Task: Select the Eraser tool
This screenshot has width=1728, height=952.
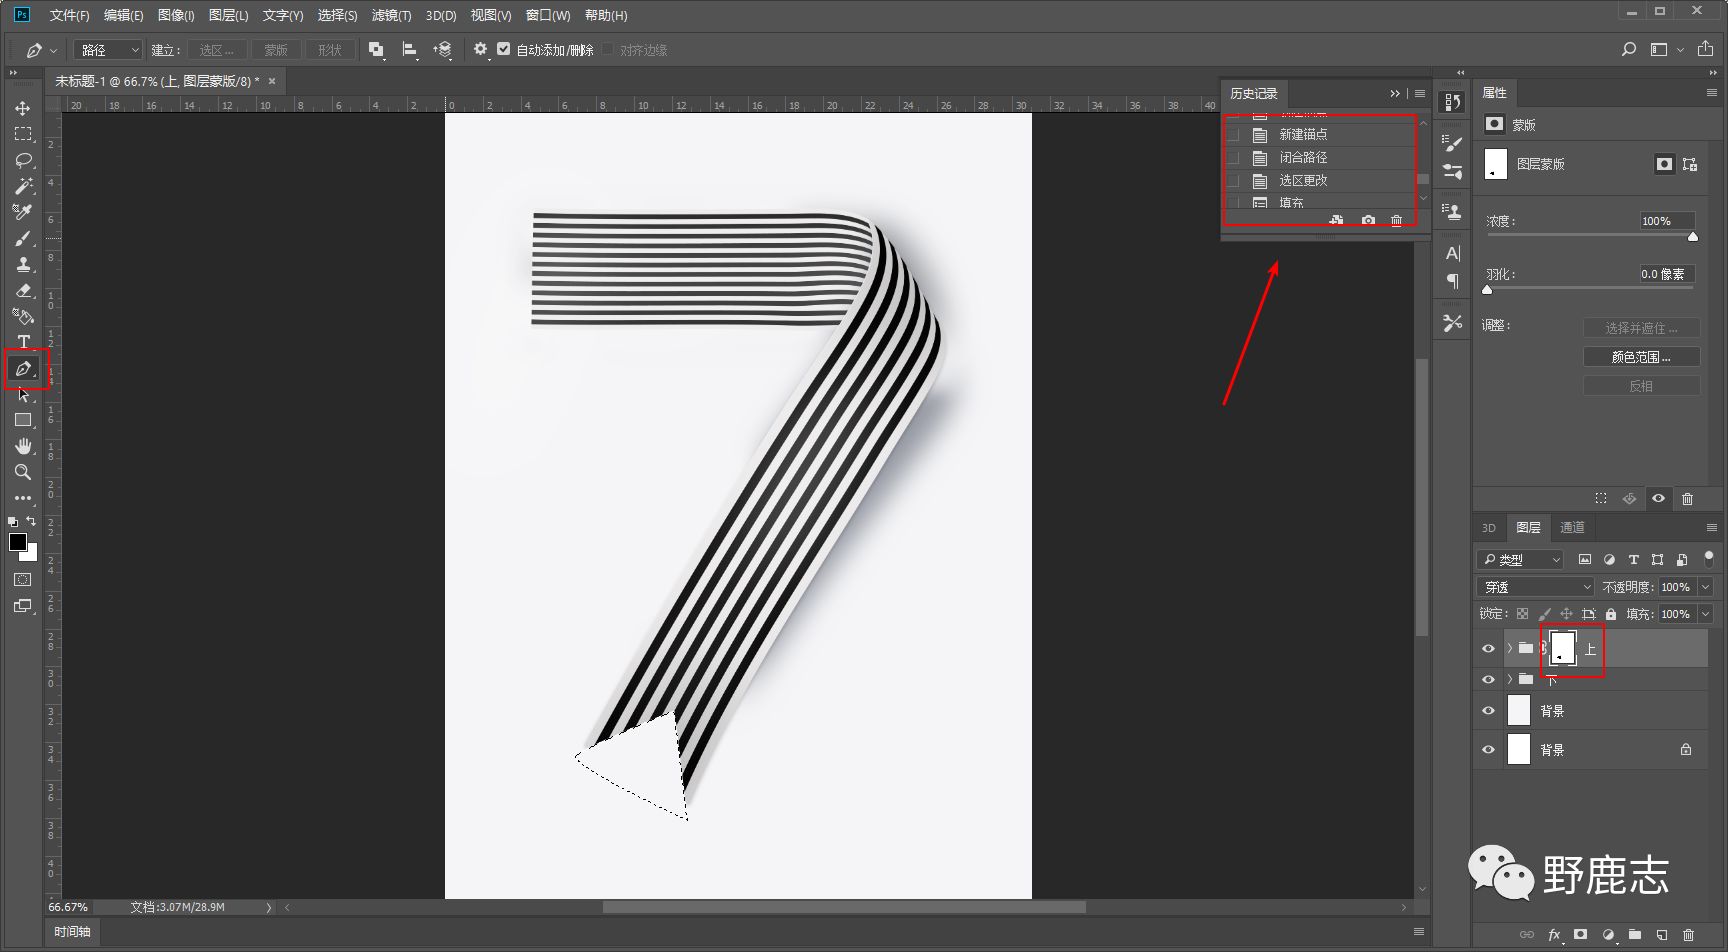Action: [23, 290]
